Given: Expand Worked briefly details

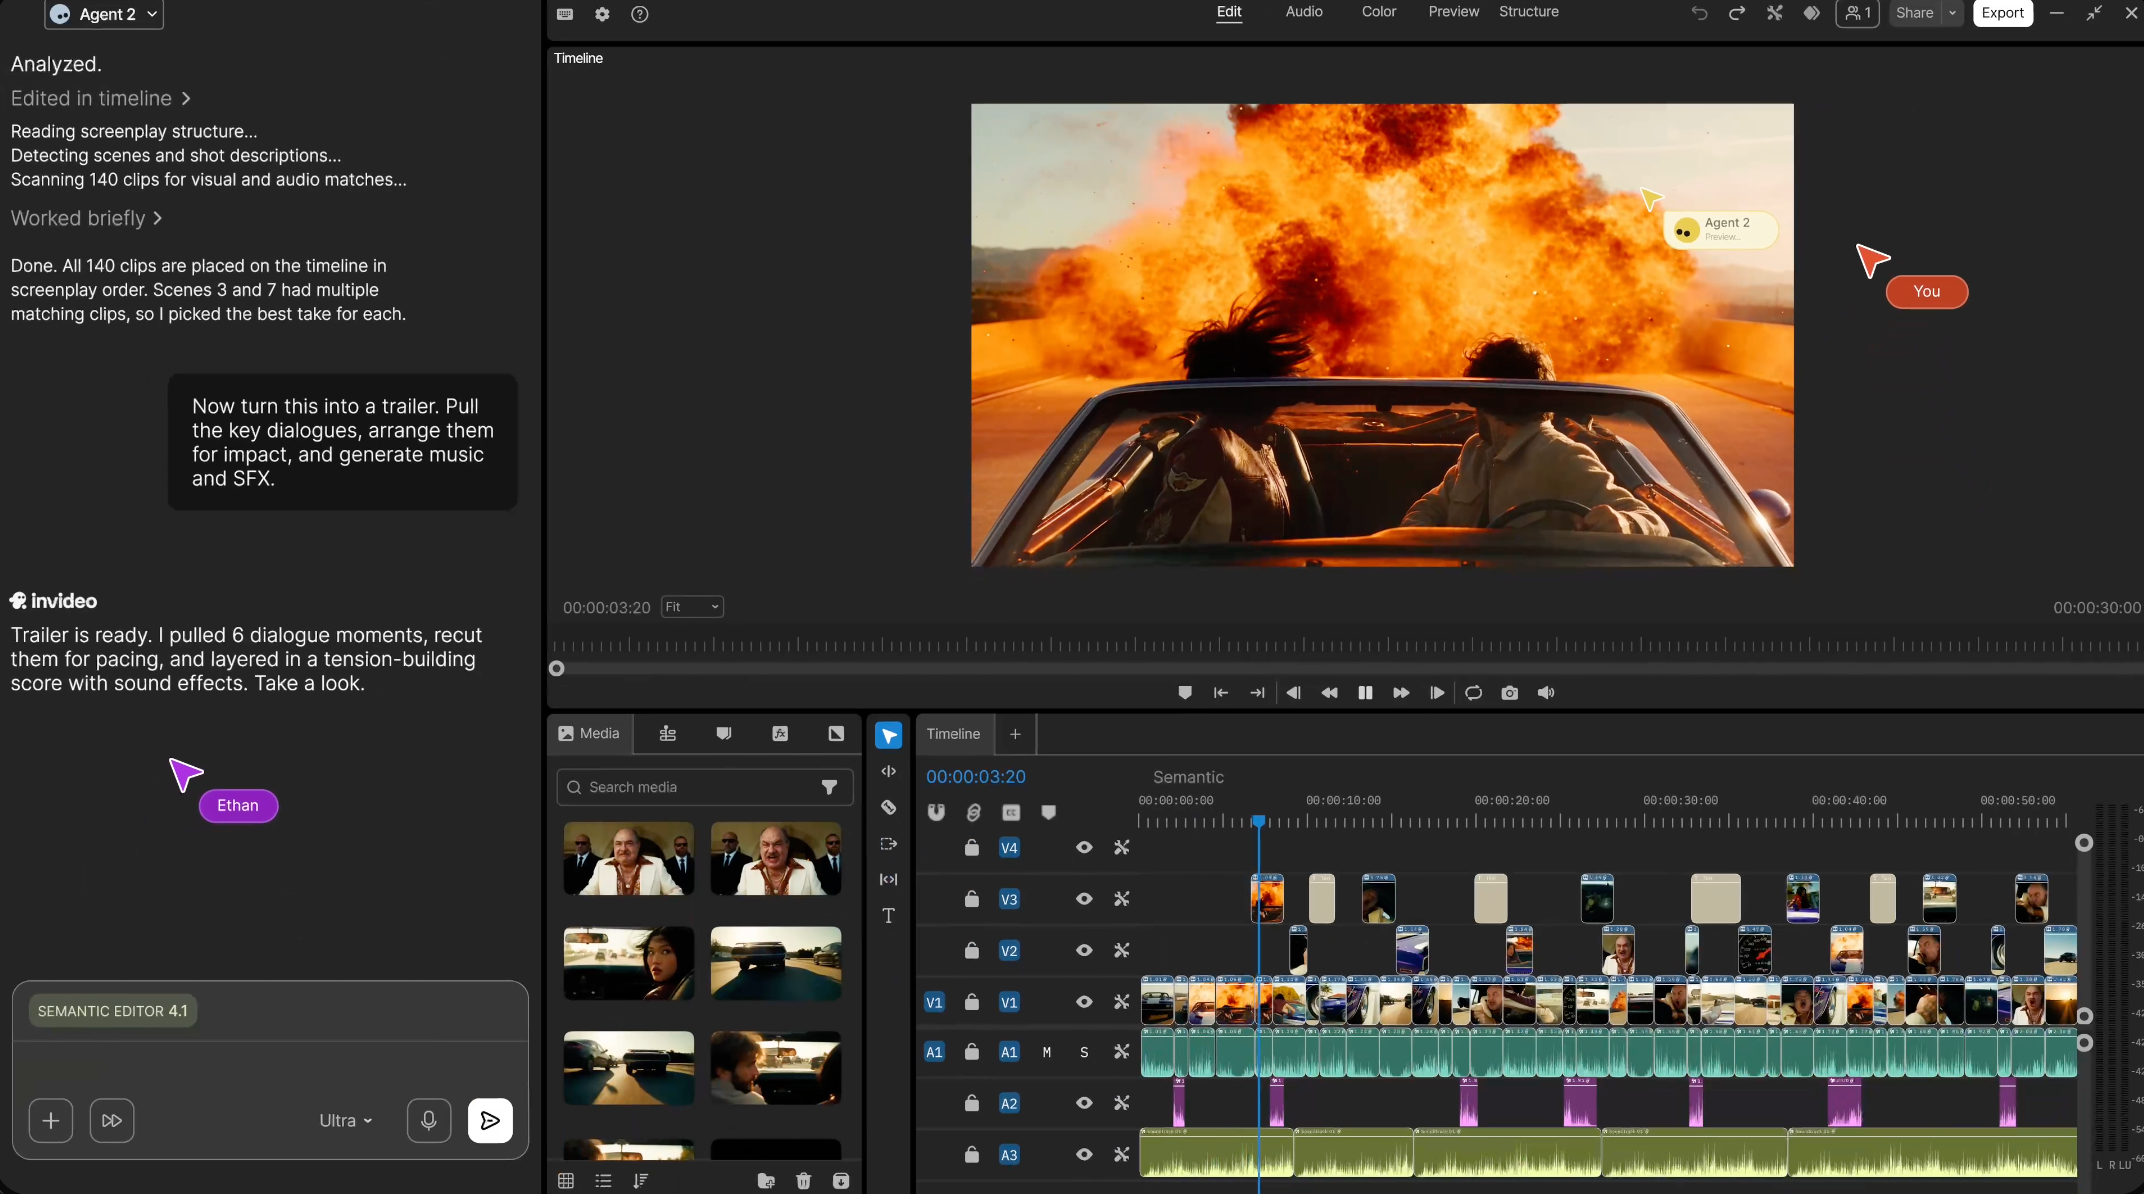Looking at the screenshot, I should pyautogui.click(x=86, y=219).
